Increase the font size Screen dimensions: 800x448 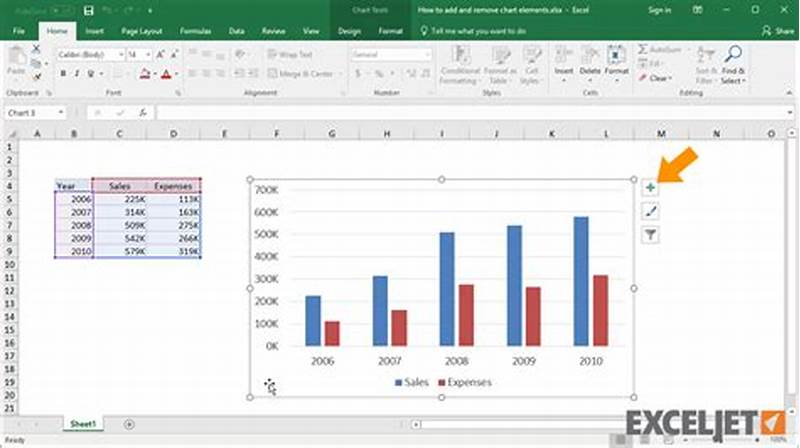160,55
